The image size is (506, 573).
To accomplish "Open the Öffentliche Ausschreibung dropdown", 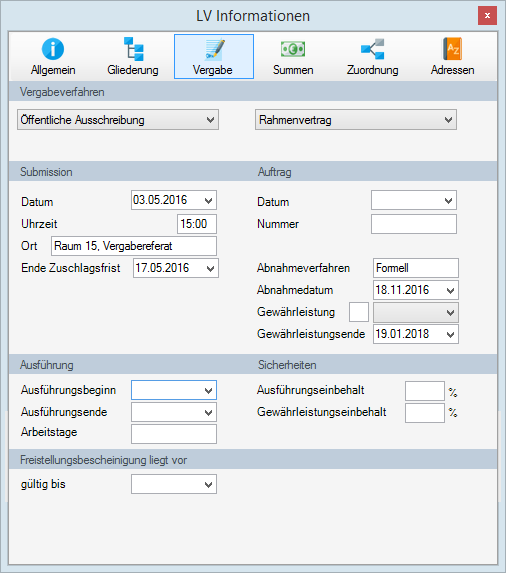I will click(118, 119).
